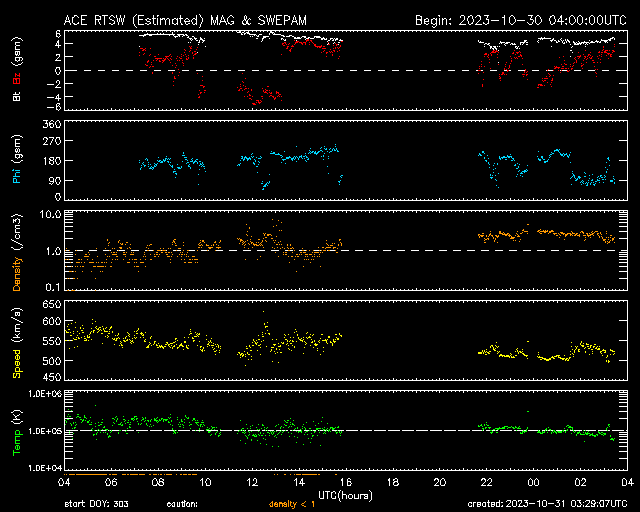This screenshot has width=640, height=512.
Task: Click the 'ACE RTSW (Estimated) MAG & SWEPAM' title
Action: (185, 20)
